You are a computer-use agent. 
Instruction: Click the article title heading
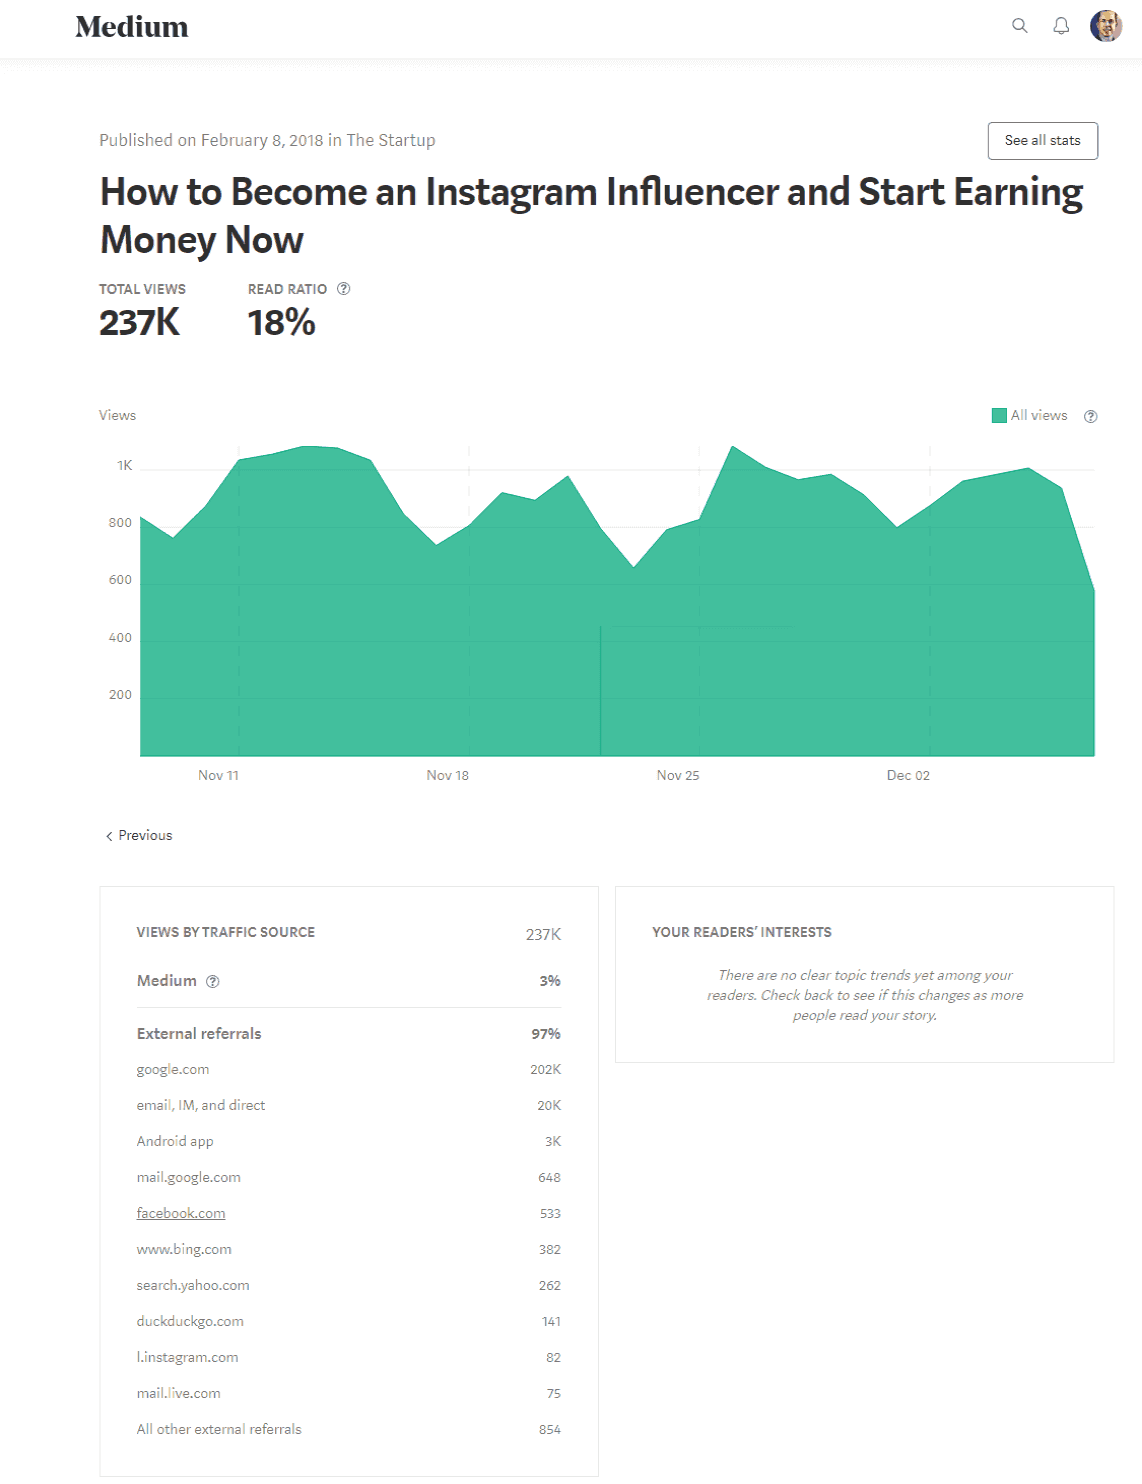pyautogui.click(x=591, y=215)
